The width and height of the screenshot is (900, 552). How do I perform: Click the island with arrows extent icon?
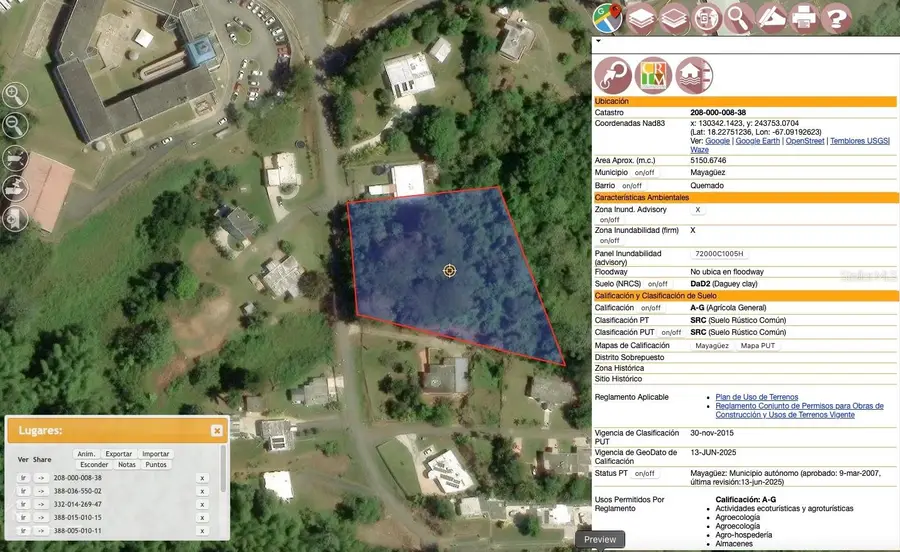pos(15,158)
